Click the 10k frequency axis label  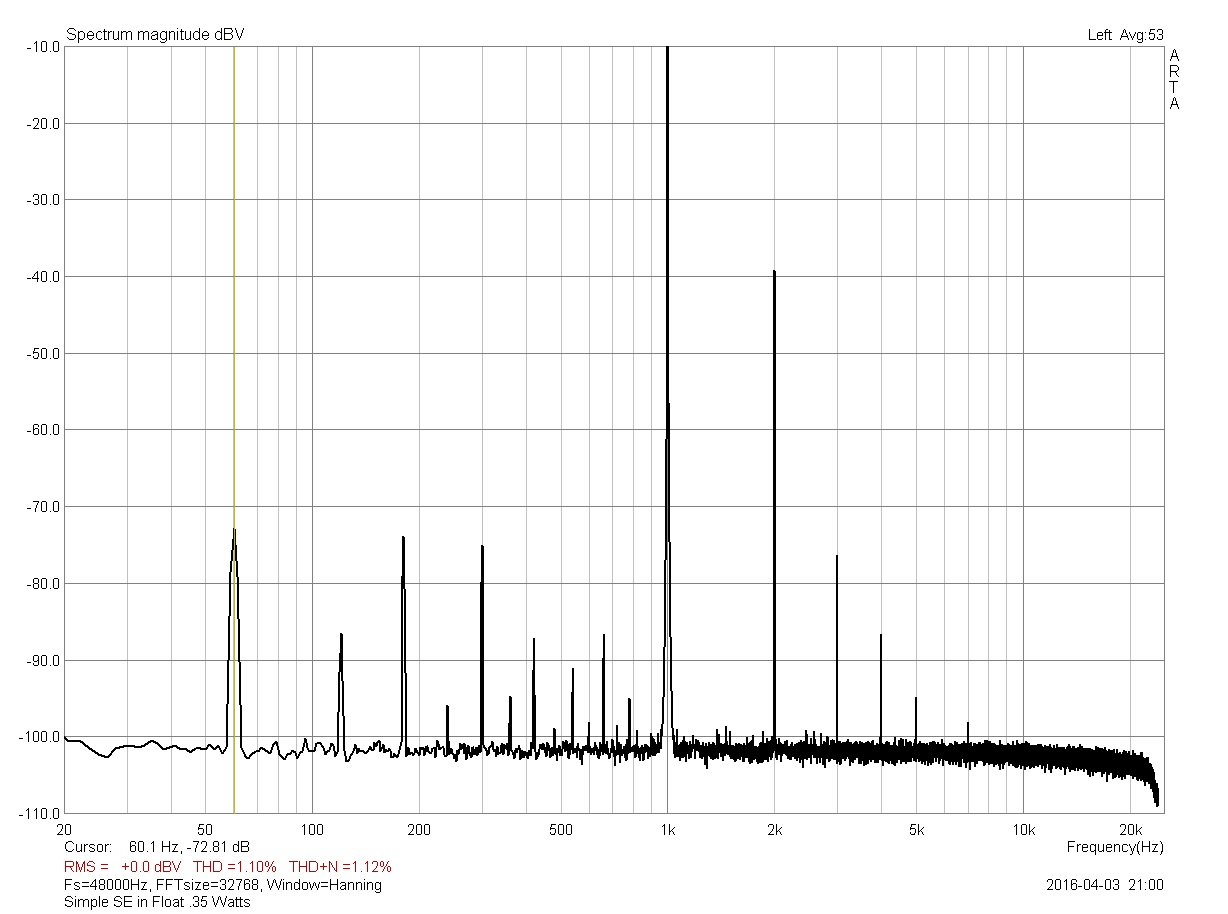1023,830
